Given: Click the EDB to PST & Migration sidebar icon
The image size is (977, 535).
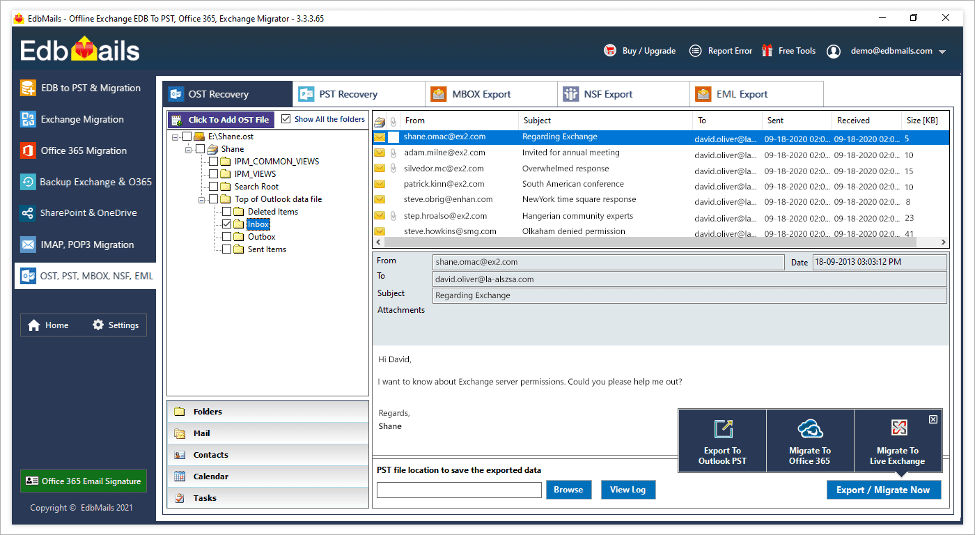Looking at the screenshot, I should click(x=27, y=88).
